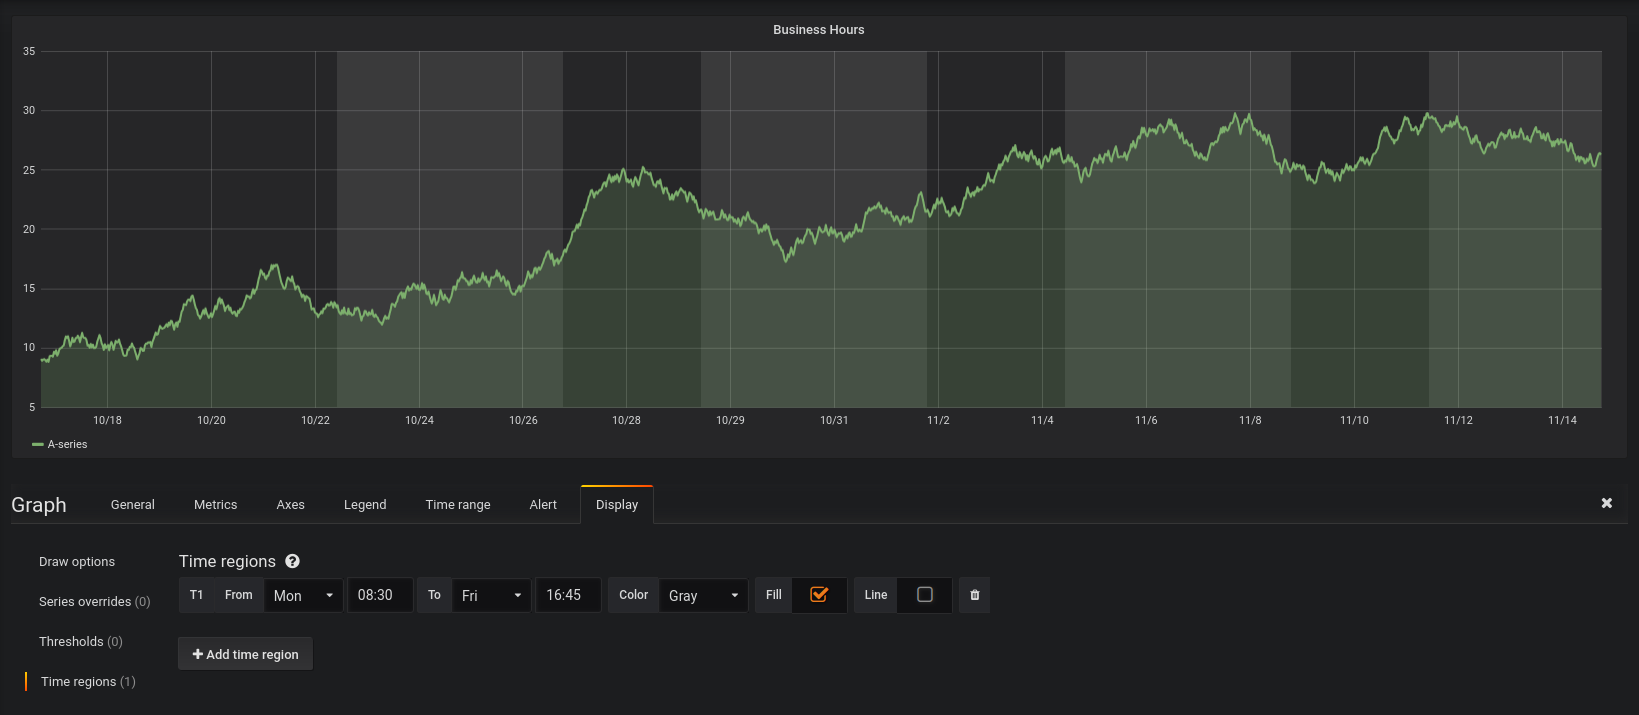
Task: Click the Time regions help question icon
Action: coord(292,562)
